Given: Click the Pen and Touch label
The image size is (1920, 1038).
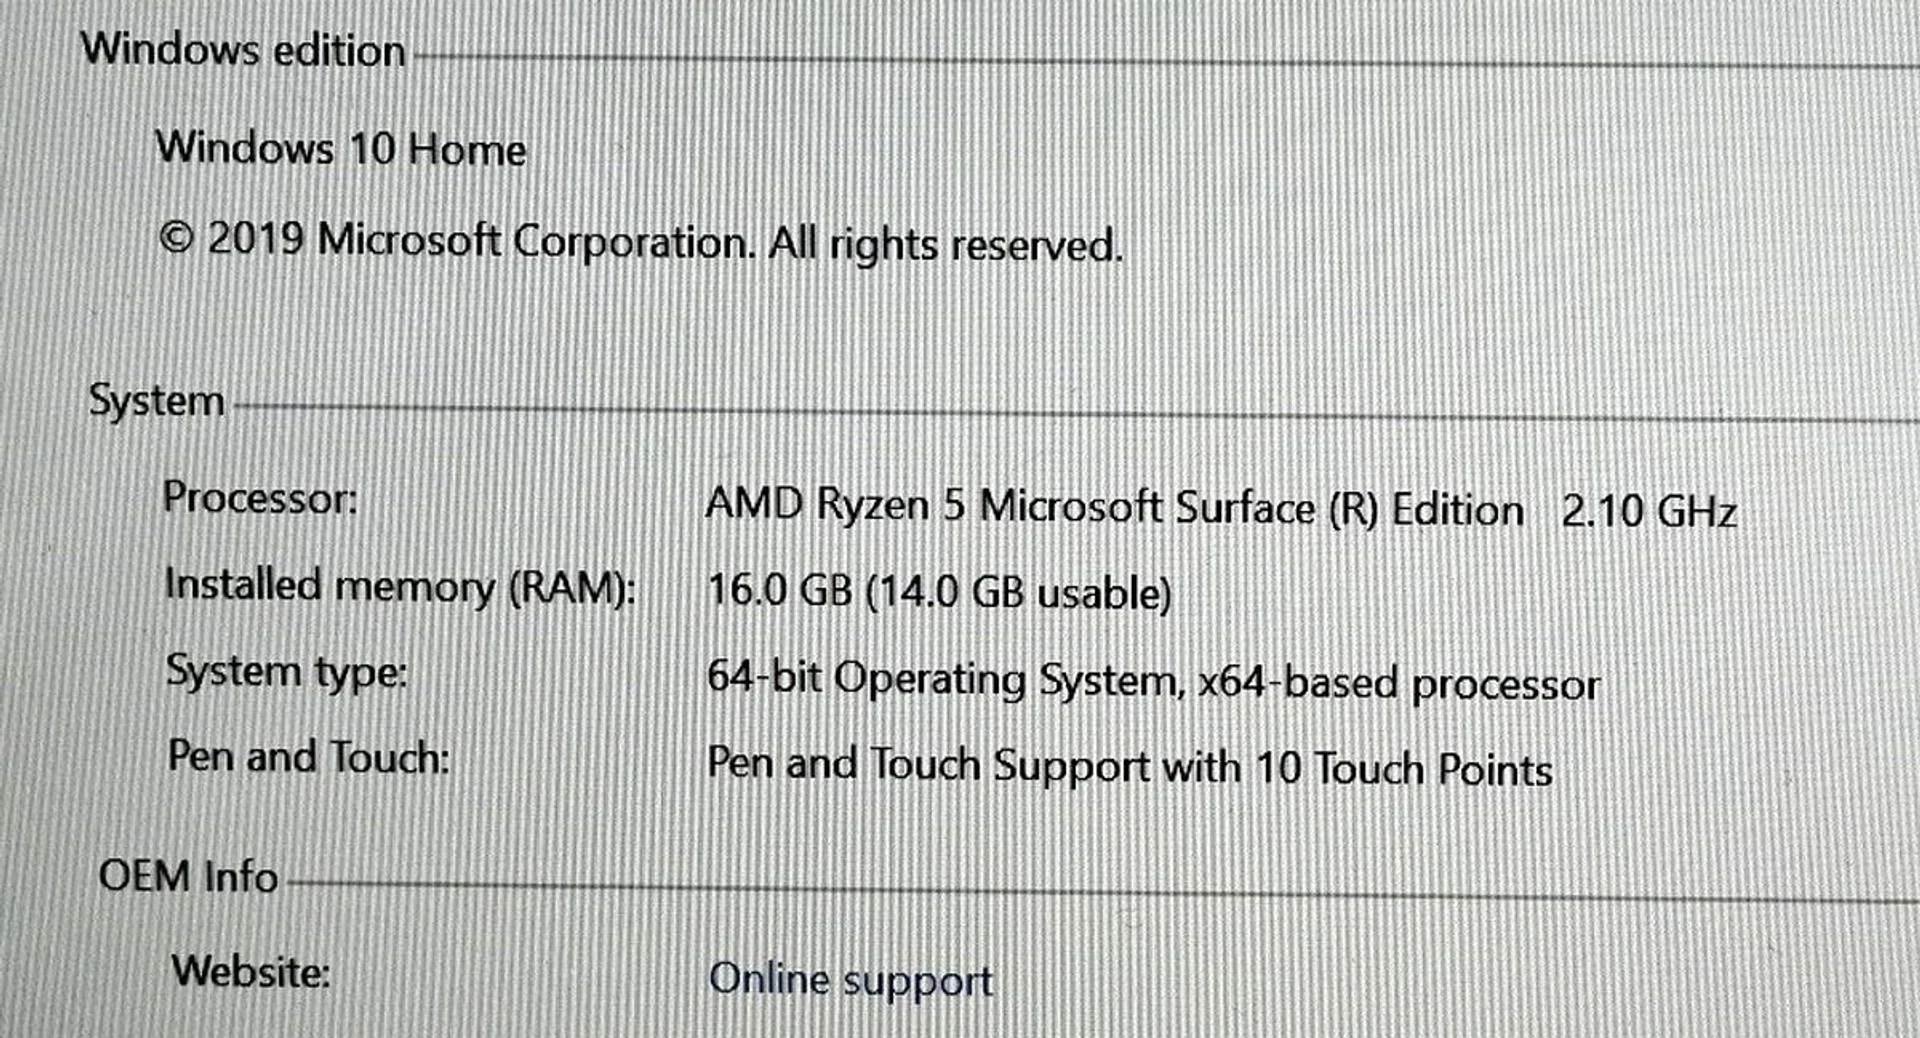Looking at the screenshot, I should pos(308,758).
